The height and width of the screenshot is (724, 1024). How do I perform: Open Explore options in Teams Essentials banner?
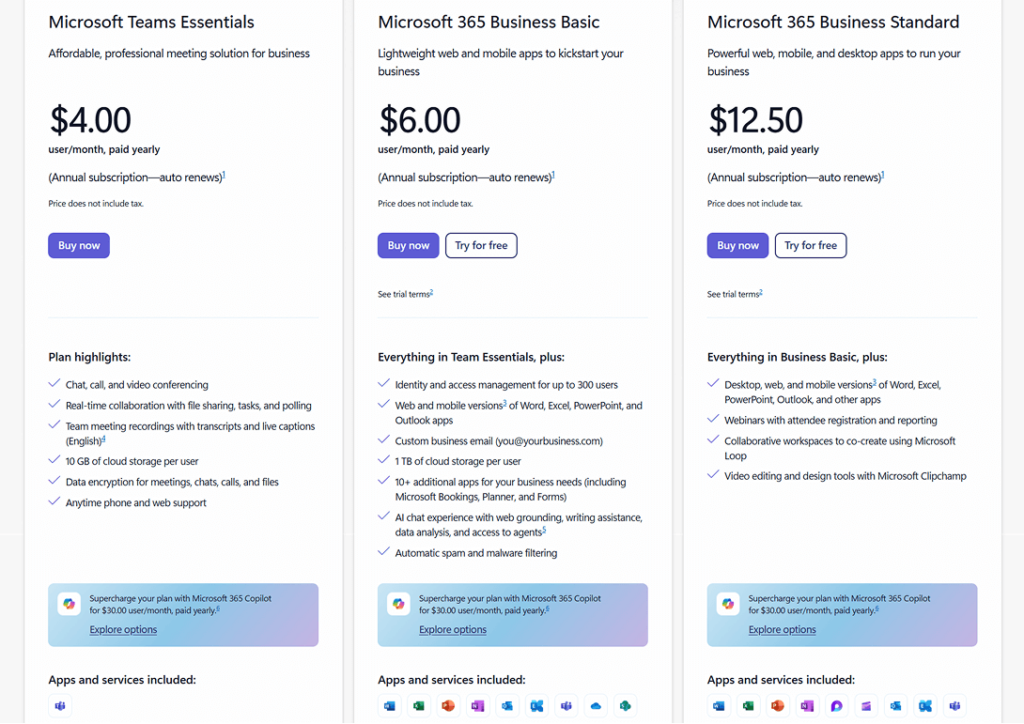(123, 630)
